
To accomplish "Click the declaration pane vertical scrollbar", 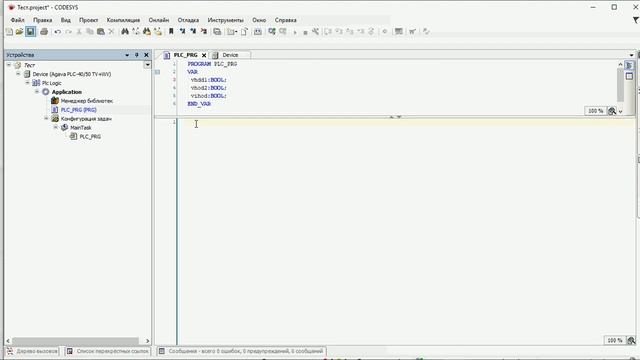I will (x=620, y=85).
